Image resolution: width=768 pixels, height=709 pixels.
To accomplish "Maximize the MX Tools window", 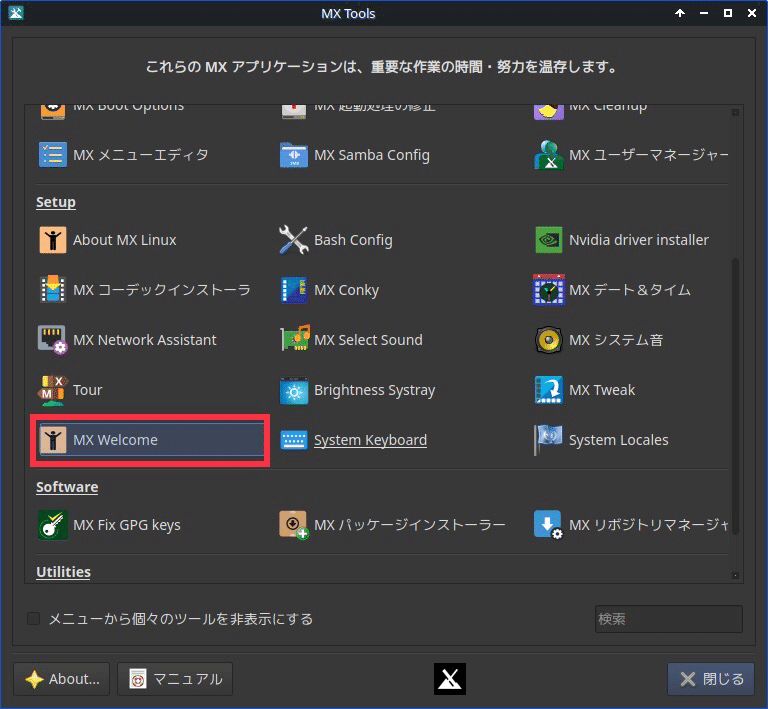I will pos(728,13).
